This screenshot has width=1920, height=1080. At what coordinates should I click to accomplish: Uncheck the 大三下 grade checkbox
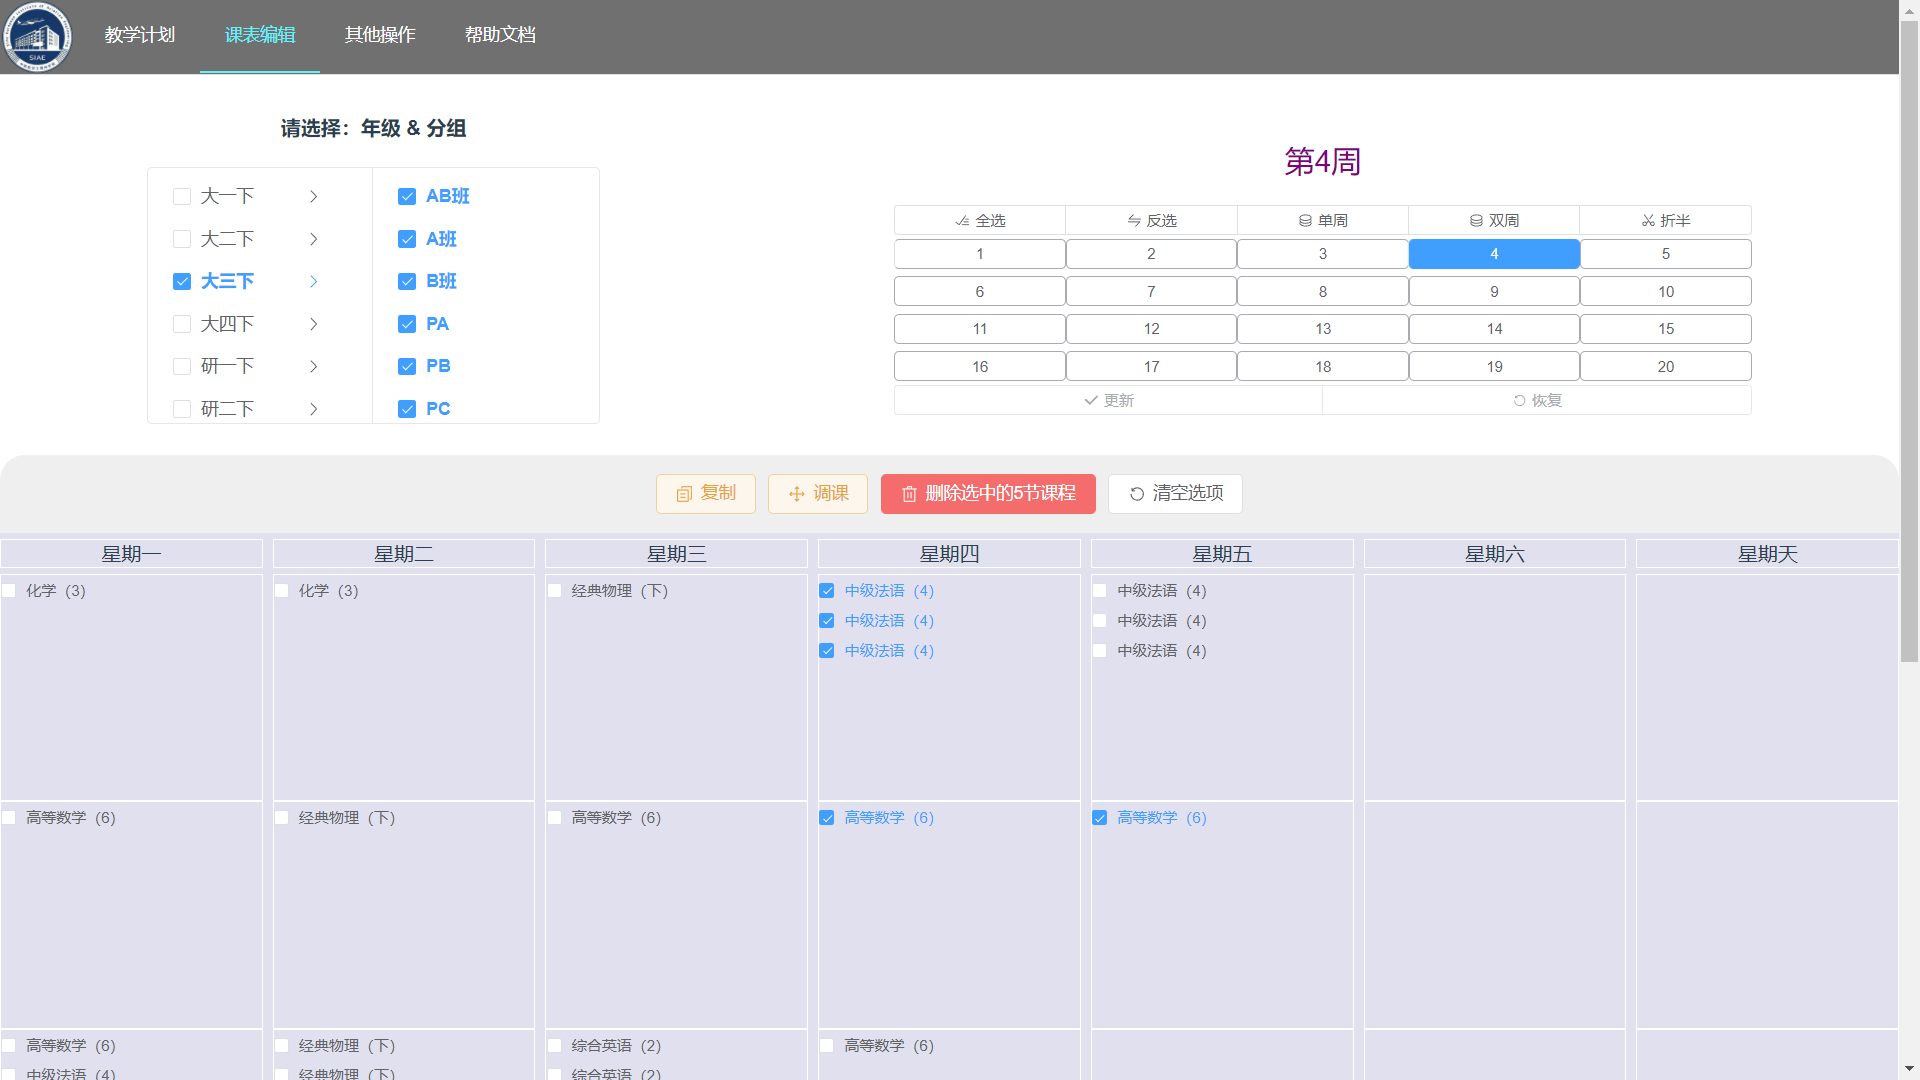click(x=182, y=282)
